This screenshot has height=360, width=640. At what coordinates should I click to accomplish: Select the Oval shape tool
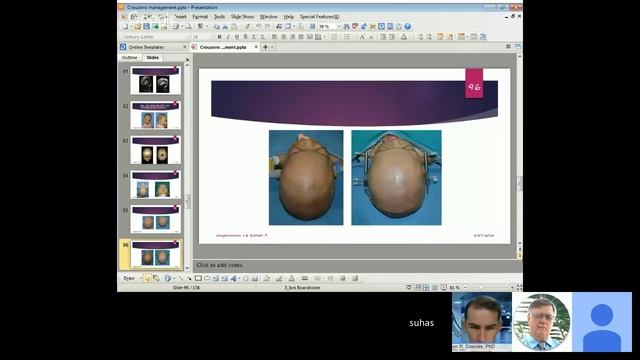pyautogui.click(x=207, y=278)
